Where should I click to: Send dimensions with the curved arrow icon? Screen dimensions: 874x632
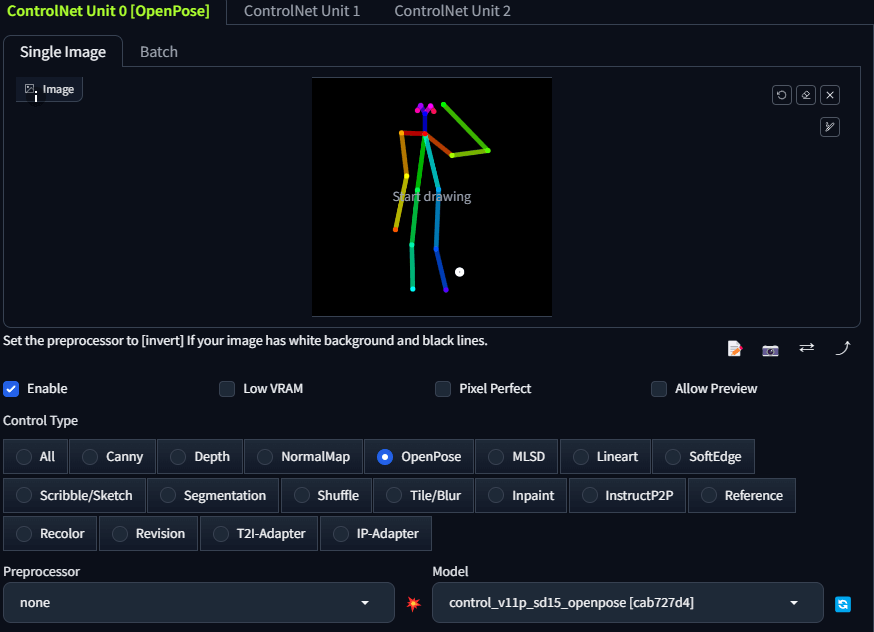pos(842,348)
